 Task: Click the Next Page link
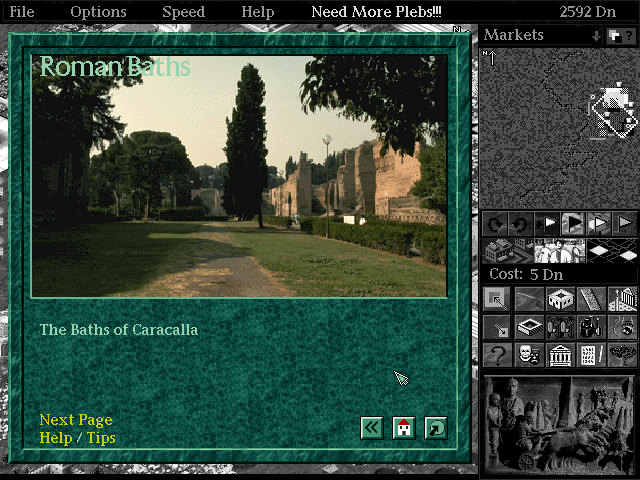pos(76,420)
